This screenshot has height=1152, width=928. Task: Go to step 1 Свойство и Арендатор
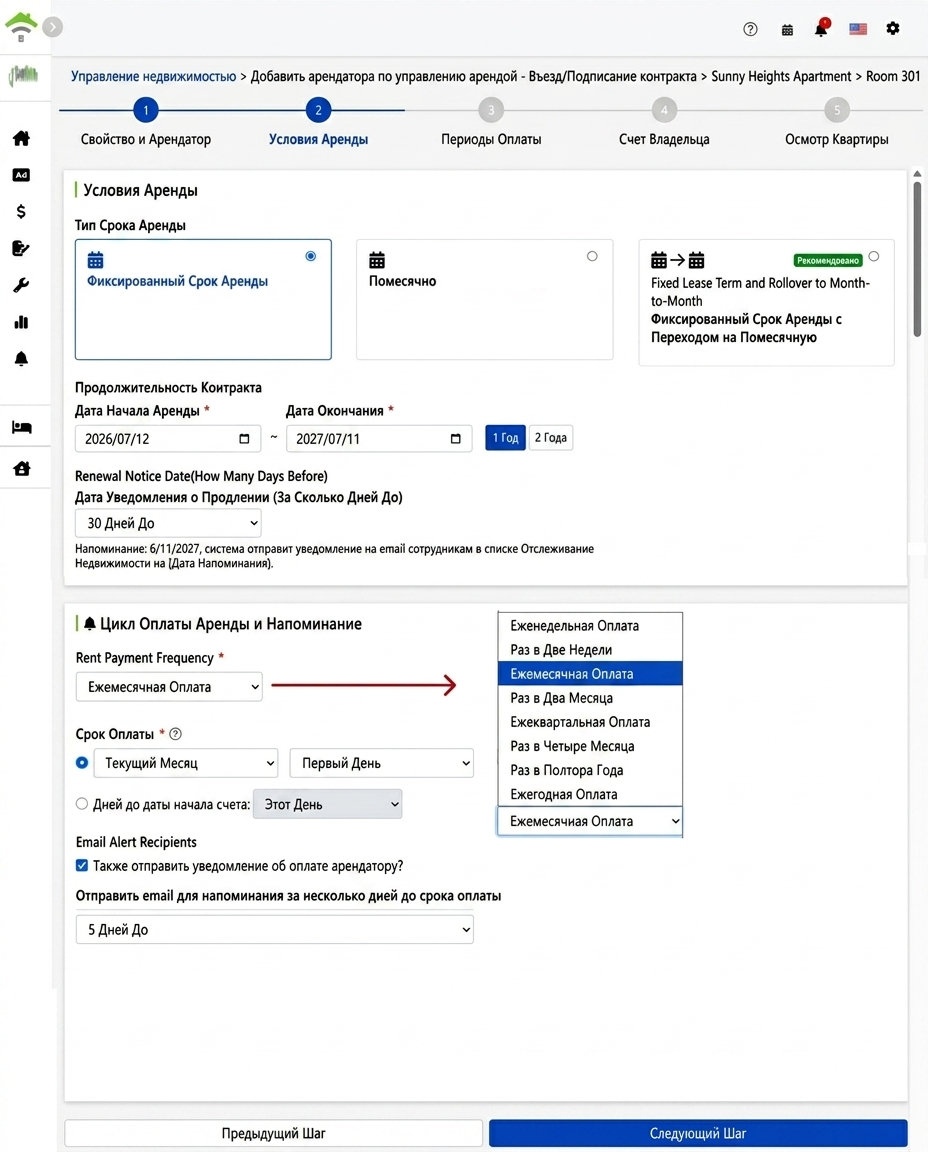click(145, 110)
